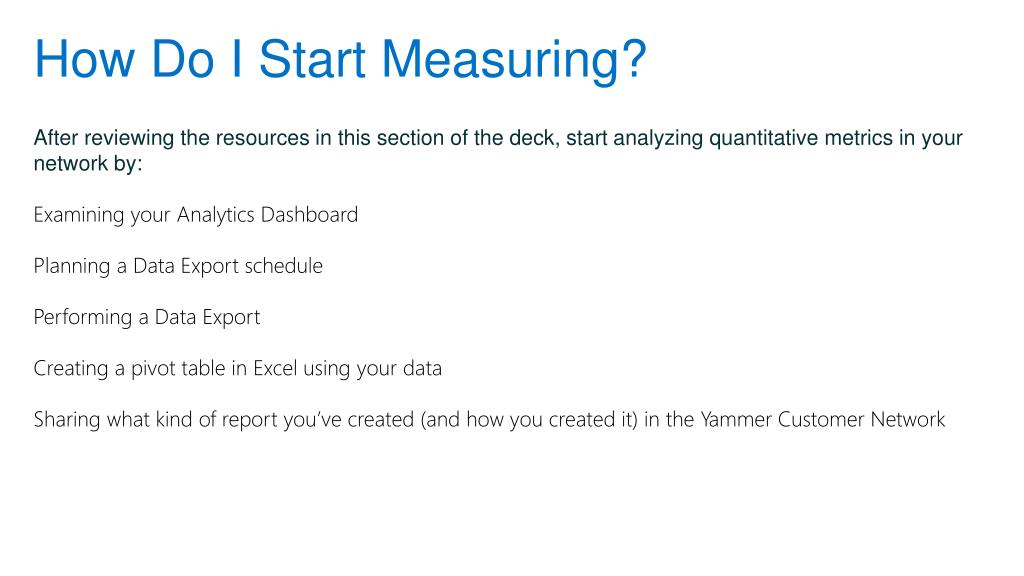
Task: Click the words 'Analytics Dashboard'
Action: coord(268,215)
